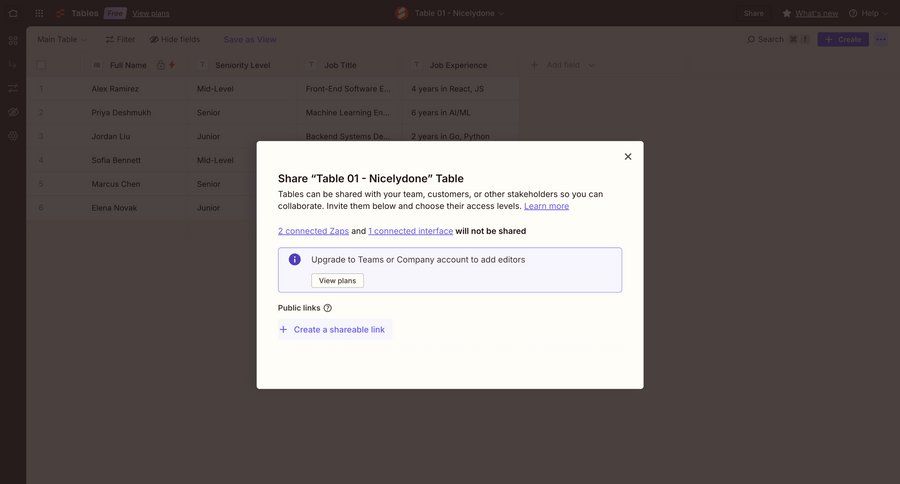
Task: Click the Seniority Level column header
Action: coord(242,65)
